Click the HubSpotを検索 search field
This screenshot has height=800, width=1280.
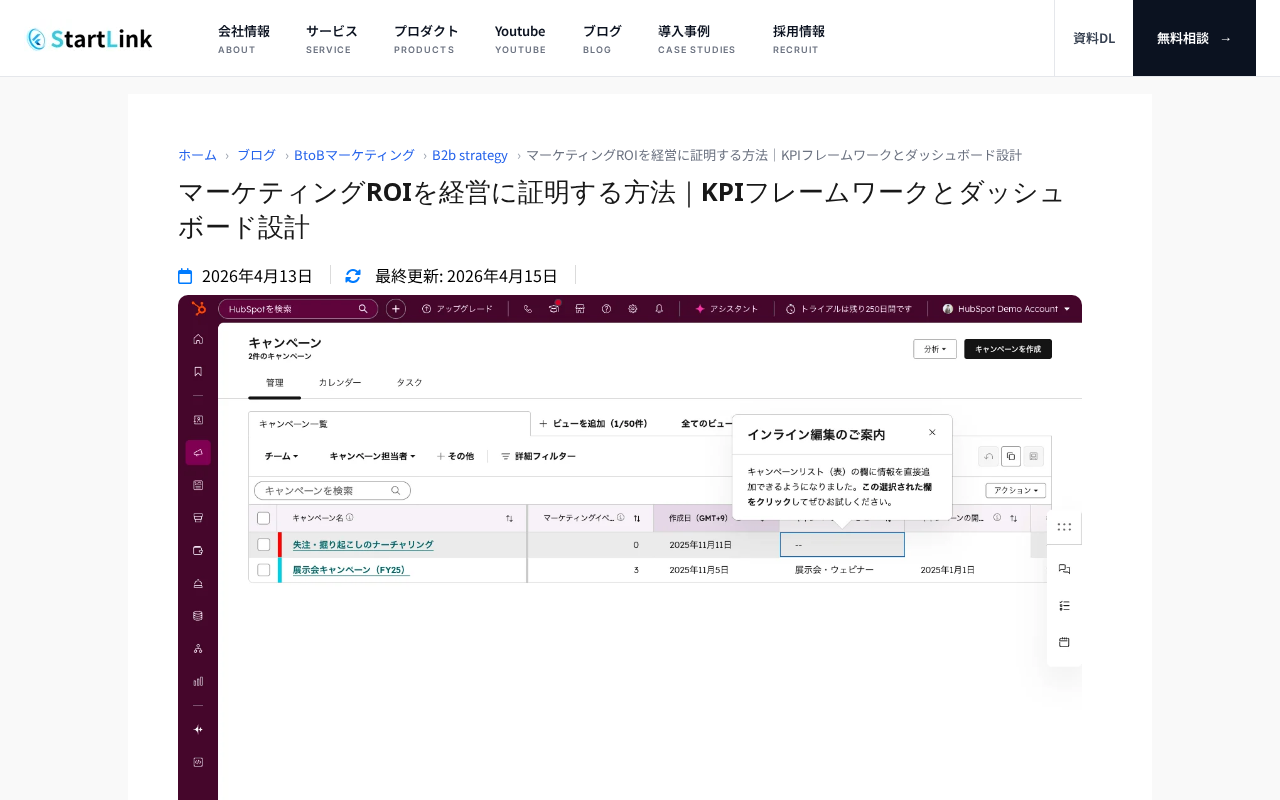(x=298, y=309)
